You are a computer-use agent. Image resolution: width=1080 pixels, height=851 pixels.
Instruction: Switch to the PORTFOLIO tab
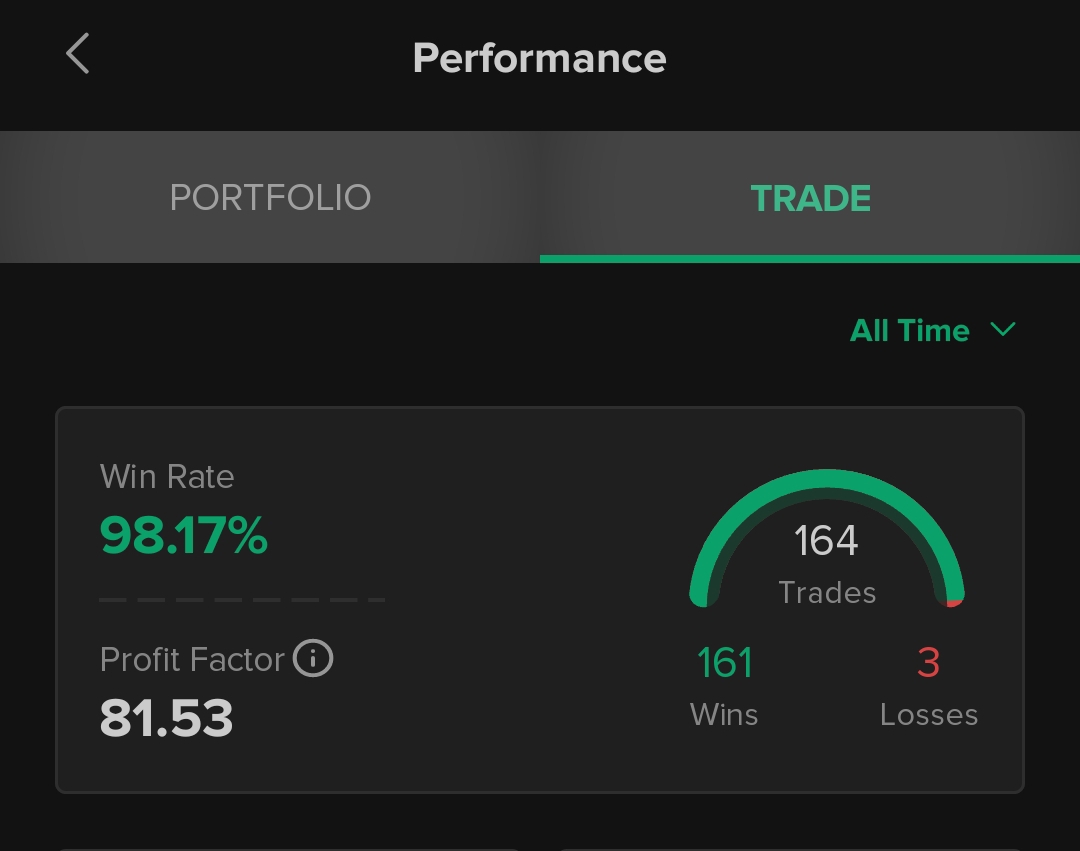pos(270,198)
